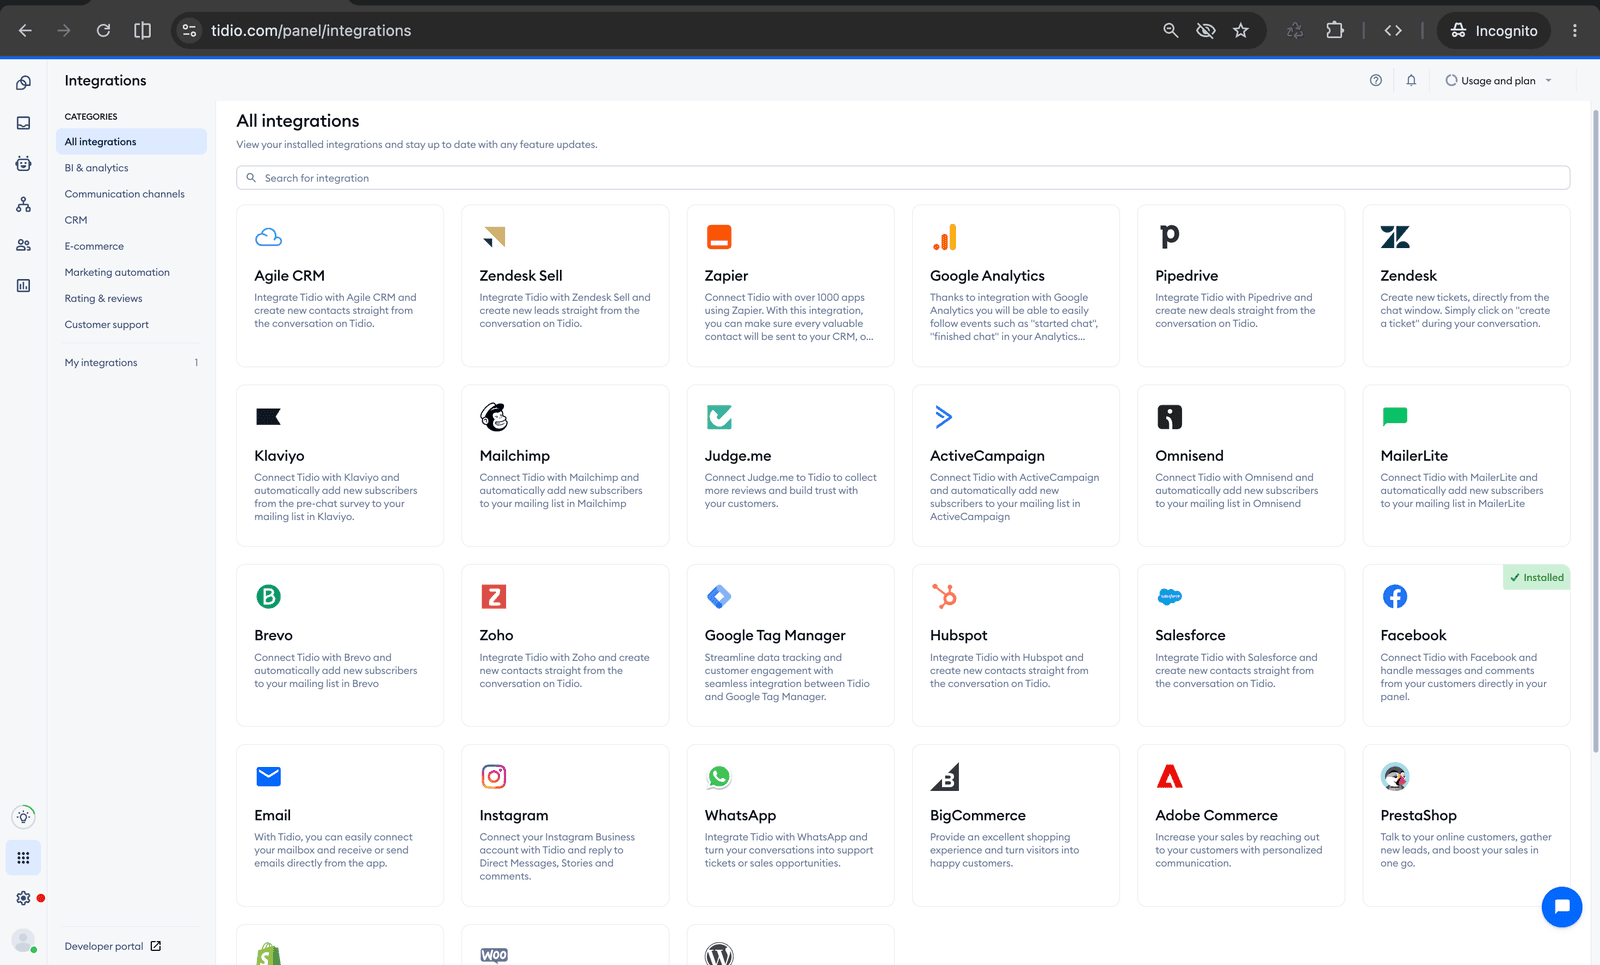Click the Salesforce cloud logo
Viewport: 1600px width, 965px height.
[x=1169, y=597]
